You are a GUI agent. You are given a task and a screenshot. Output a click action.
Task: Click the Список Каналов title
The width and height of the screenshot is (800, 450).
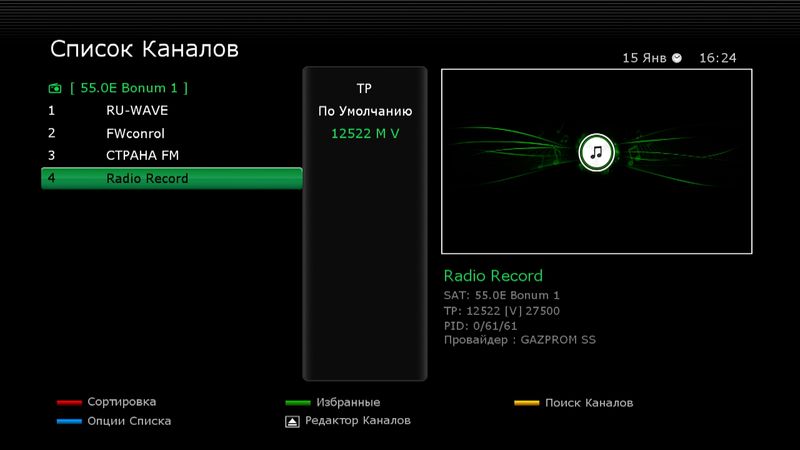[145, 48]
